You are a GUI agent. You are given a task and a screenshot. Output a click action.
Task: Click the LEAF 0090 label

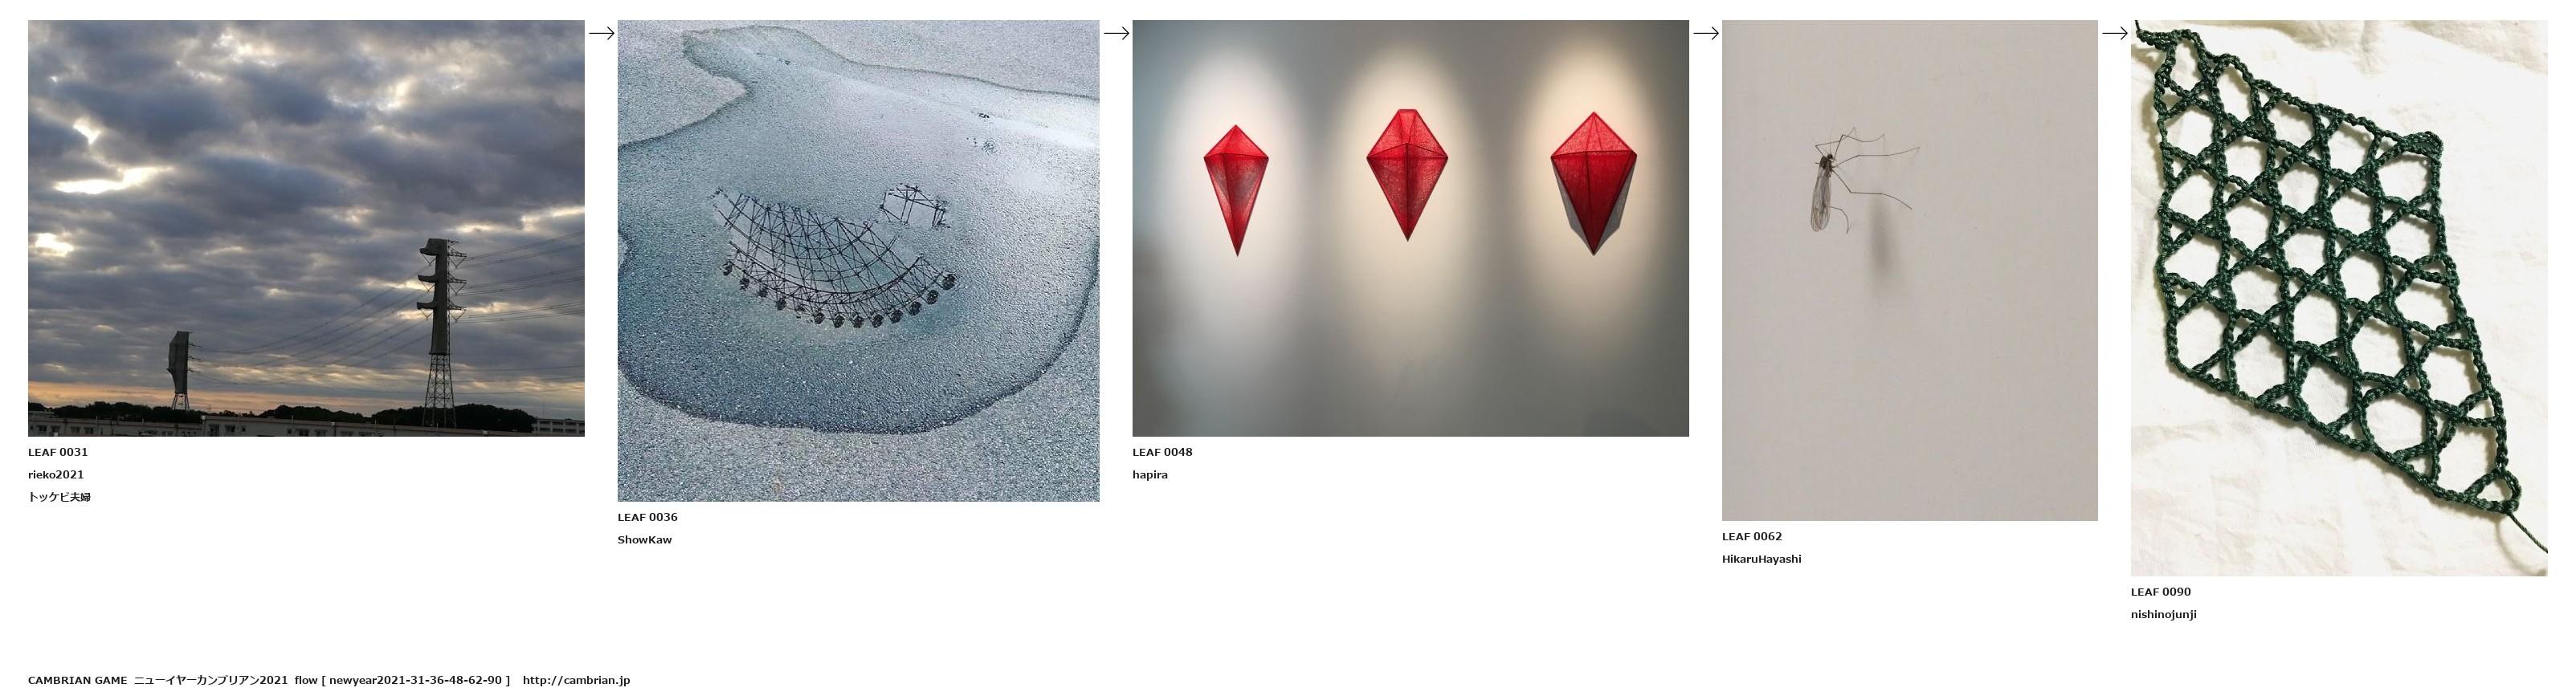[x=2161, y=592]
